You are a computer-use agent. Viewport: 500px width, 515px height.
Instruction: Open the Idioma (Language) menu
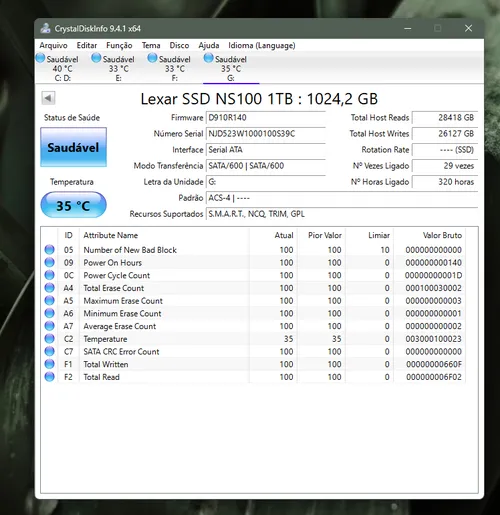[x=262, y=45]
